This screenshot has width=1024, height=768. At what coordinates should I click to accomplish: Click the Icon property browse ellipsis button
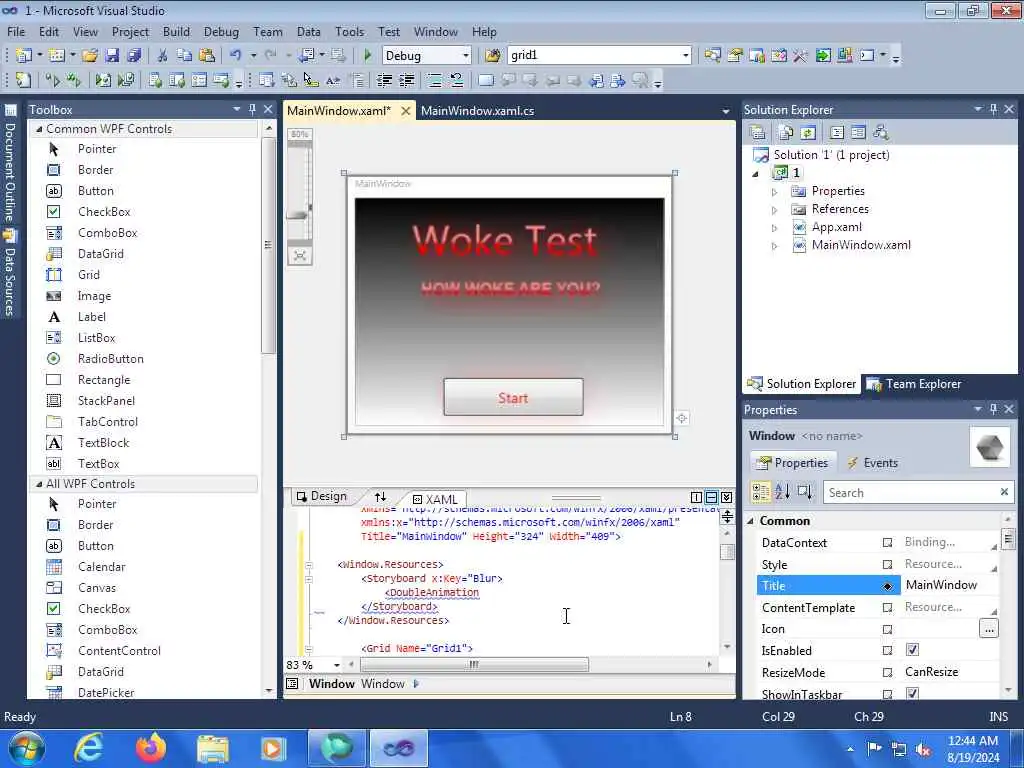(x=989, y=630)
